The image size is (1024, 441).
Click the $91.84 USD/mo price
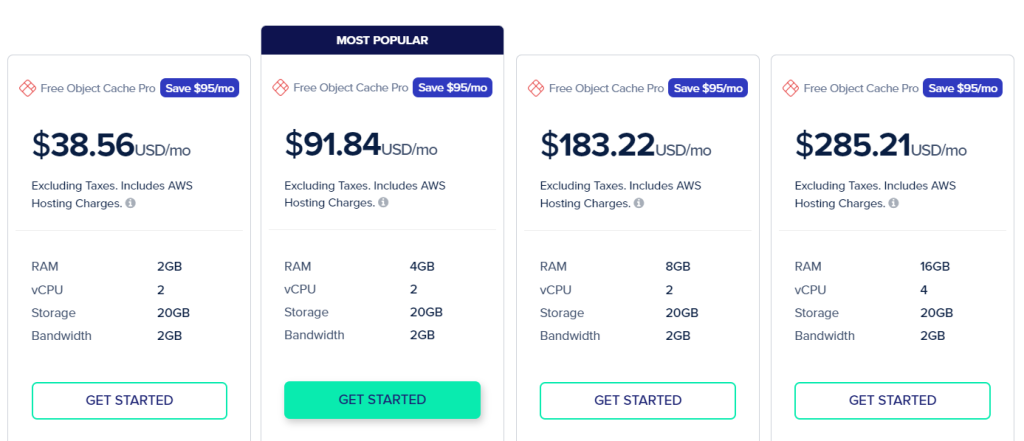click(361, 145)
